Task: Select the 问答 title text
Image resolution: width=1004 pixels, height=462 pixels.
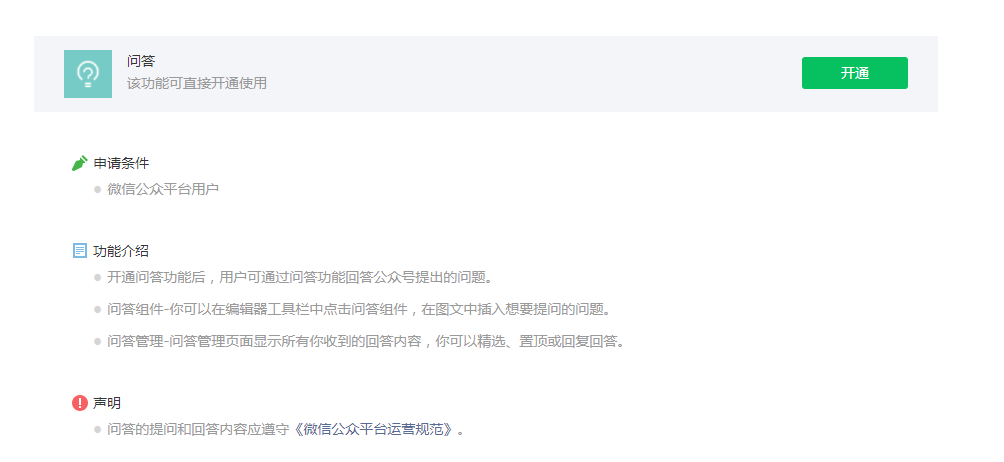Action: pos(141,61)
